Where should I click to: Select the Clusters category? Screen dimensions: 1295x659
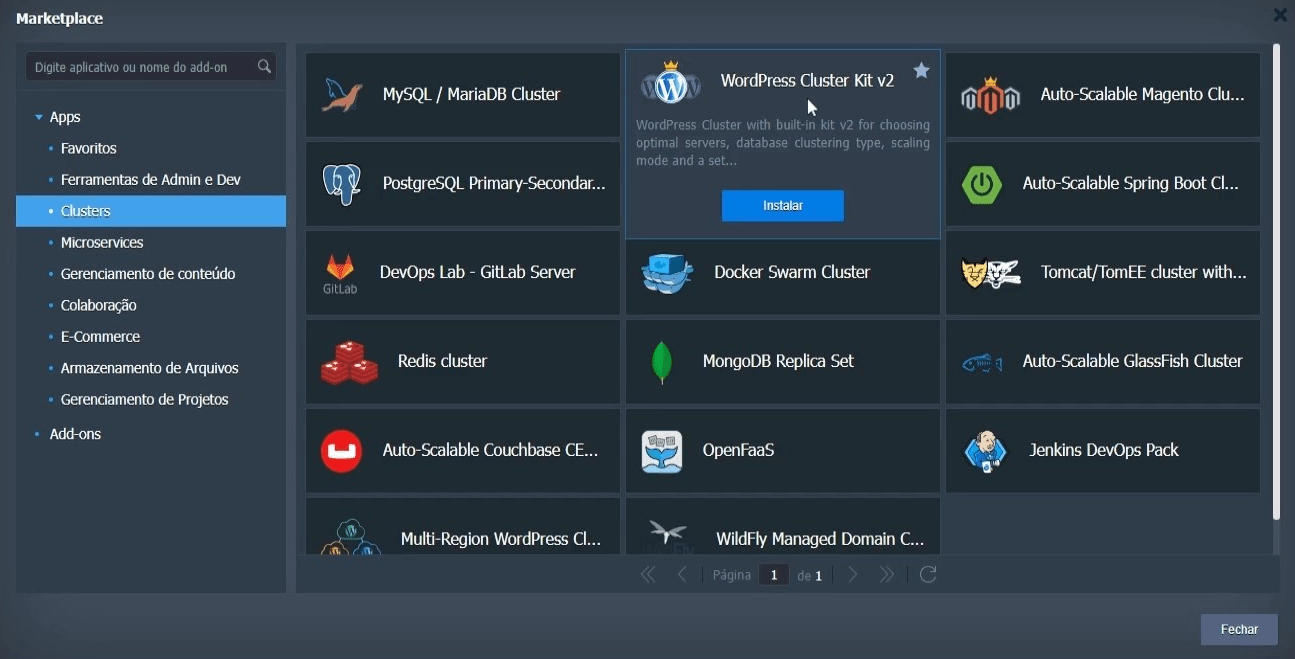[x=151, y=211]
